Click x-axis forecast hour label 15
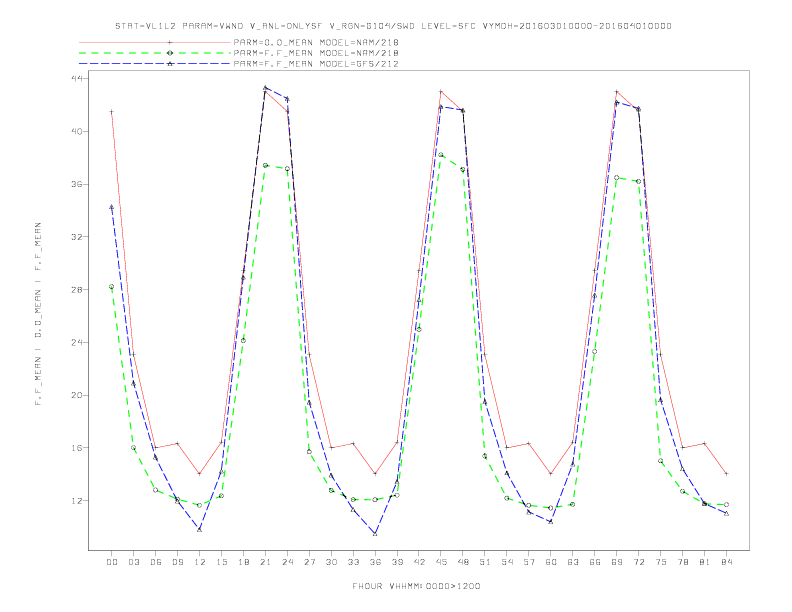The width and height of the screenshot is (792, 612). tap(221, 562)
